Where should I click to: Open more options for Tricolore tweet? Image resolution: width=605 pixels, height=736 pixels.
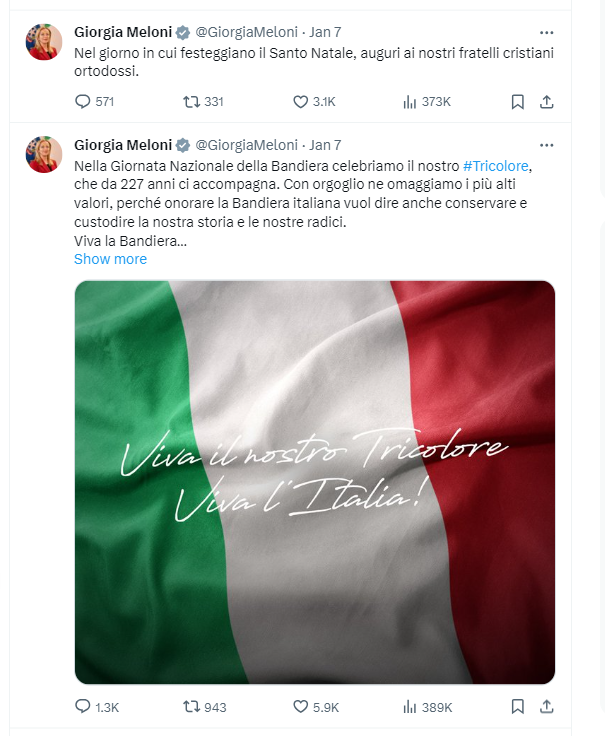coord(546,144)
